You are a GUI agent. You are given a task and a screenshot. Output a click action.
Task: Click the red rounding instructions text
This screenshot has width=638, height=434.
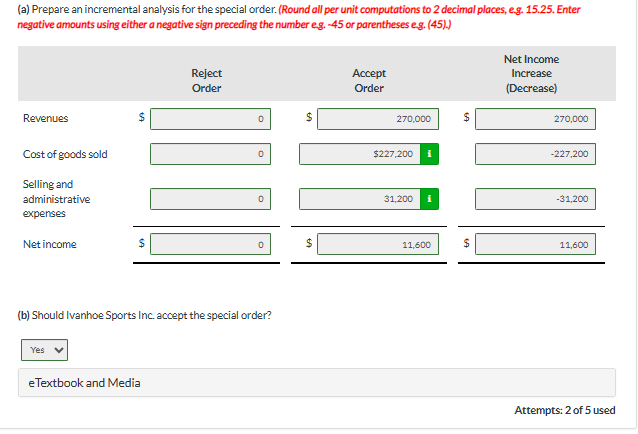coord(299,17)
